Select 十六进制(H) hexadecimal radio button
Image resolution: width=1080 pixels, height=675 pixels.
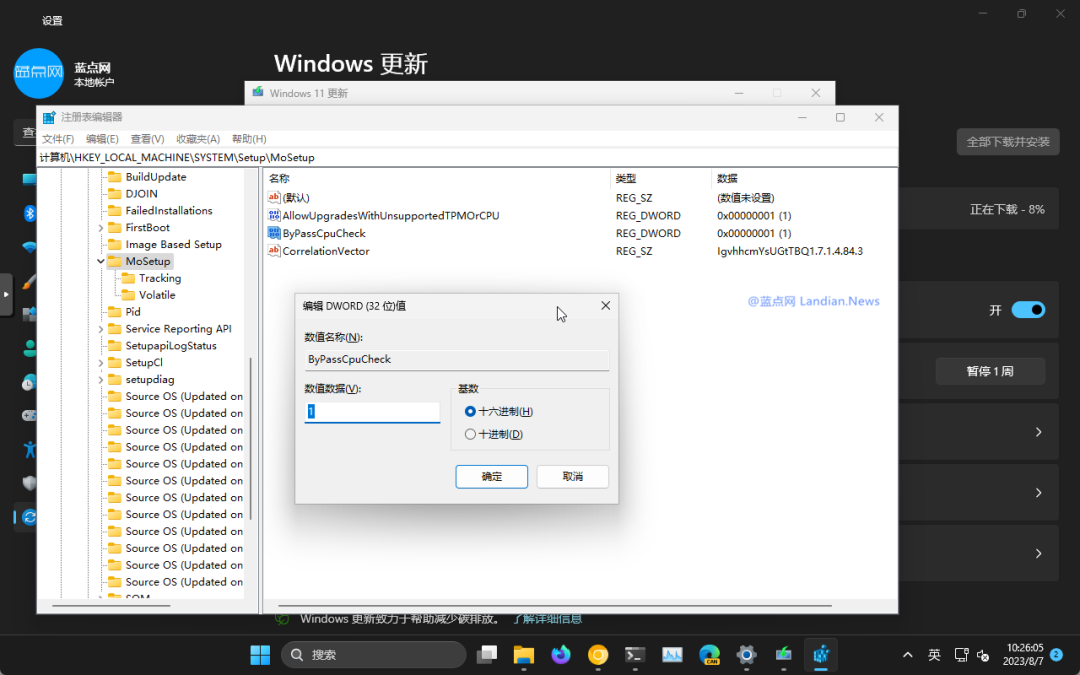pos(470,411)
